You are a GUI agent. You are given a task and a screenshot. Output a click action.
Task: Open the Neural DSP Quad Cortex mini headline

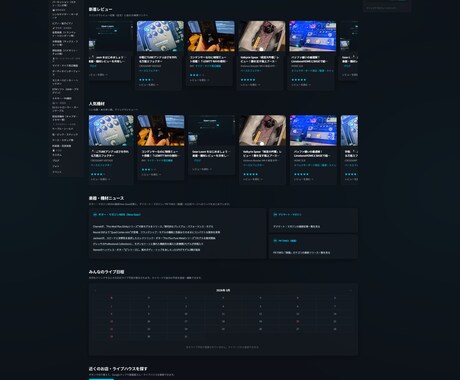tap(156, 232)
